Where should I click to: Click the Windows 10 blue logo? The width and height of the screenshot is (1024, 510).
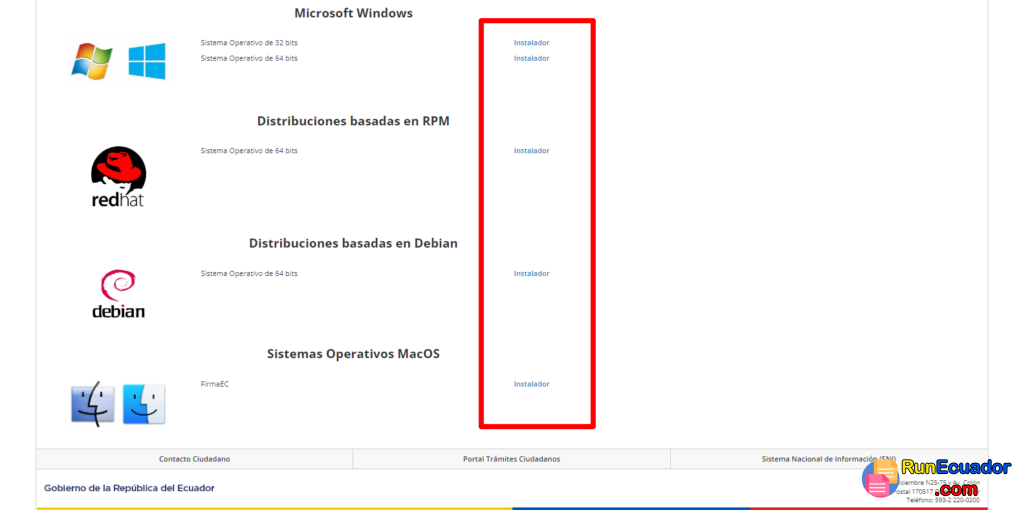(147, 61)
